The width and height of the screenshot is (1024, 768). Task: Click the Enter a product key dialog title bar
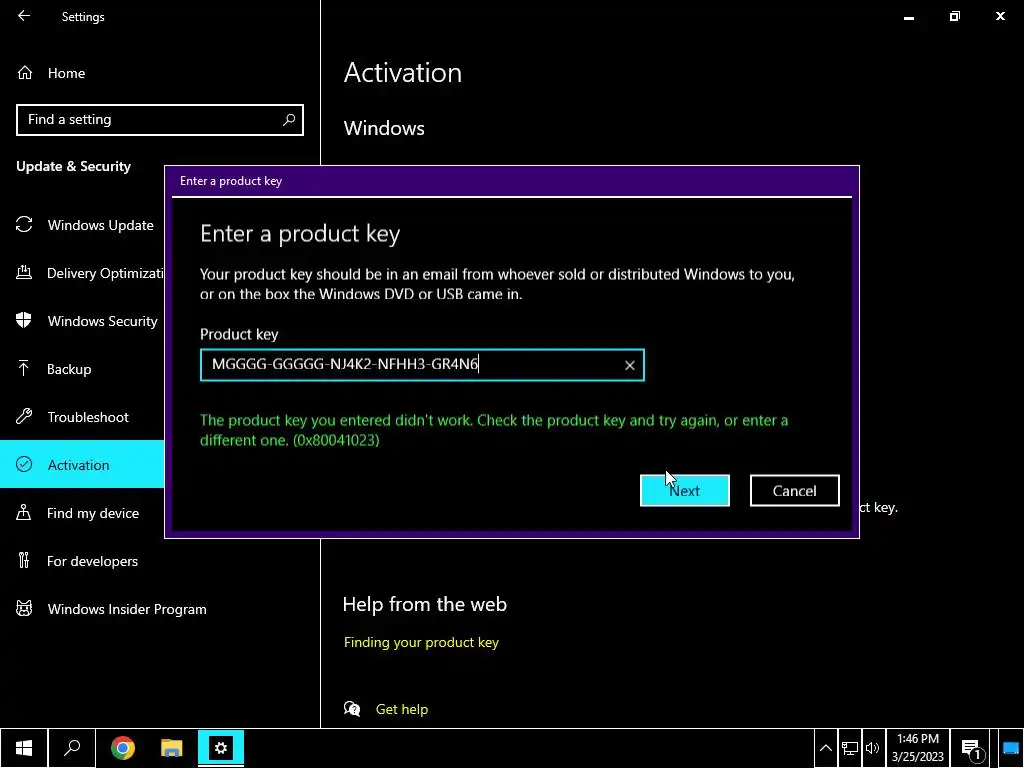click(x=512, y=181)
